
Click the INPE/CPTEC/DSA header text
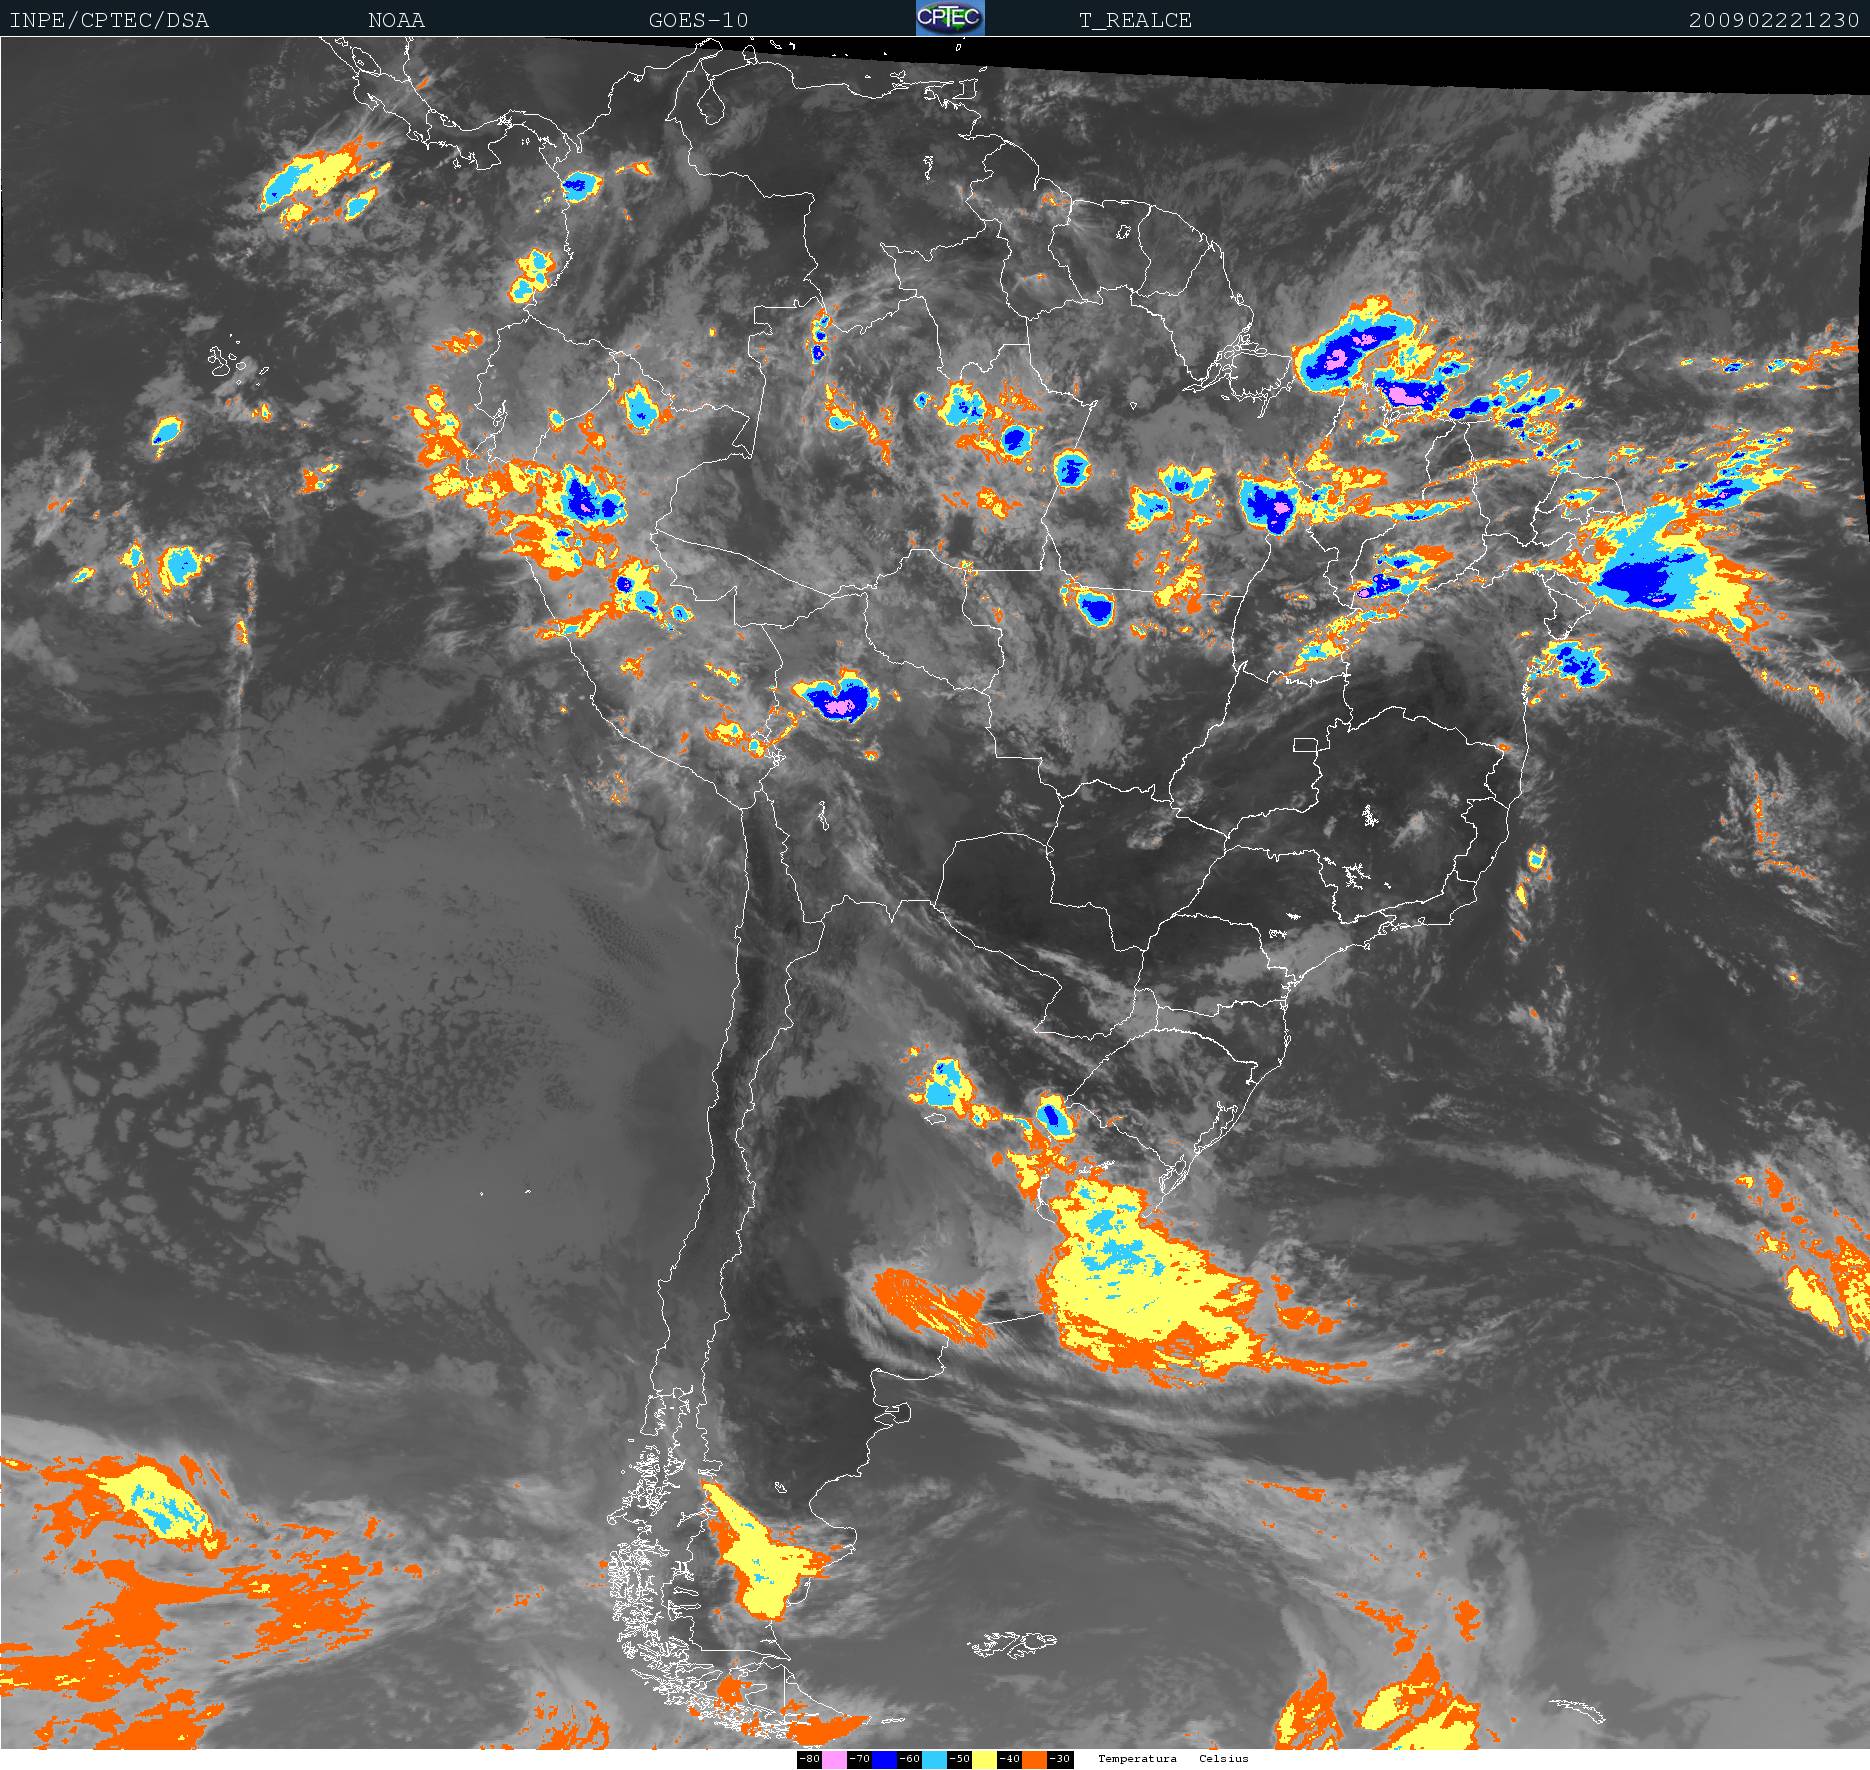coord(109,20)
